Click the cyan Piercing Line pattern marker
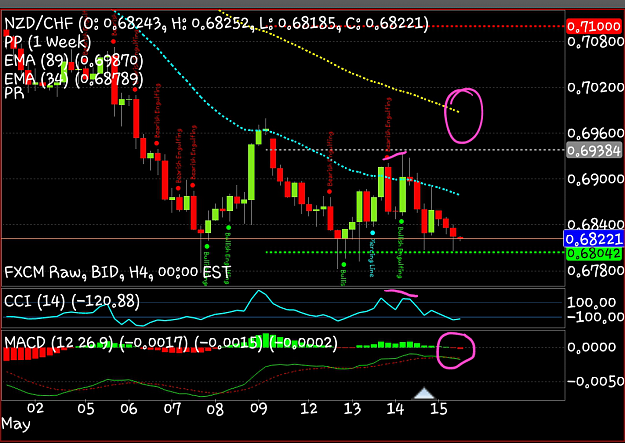 (372, 232)
